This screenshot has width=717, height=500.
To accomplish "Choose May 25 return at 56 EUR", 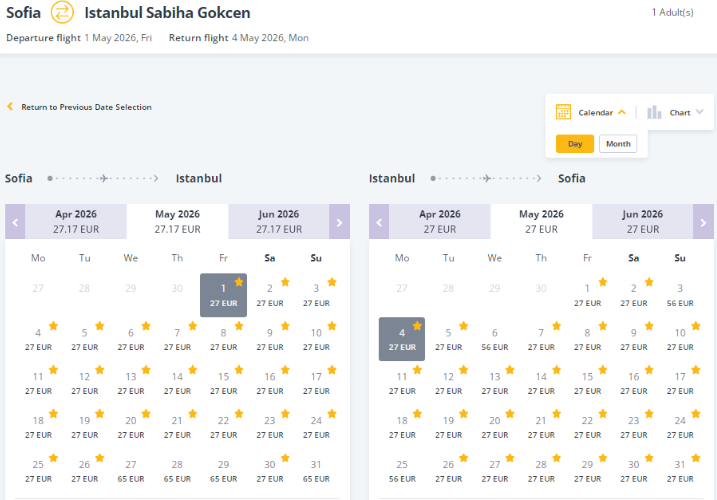I will [x=402, y=471].
